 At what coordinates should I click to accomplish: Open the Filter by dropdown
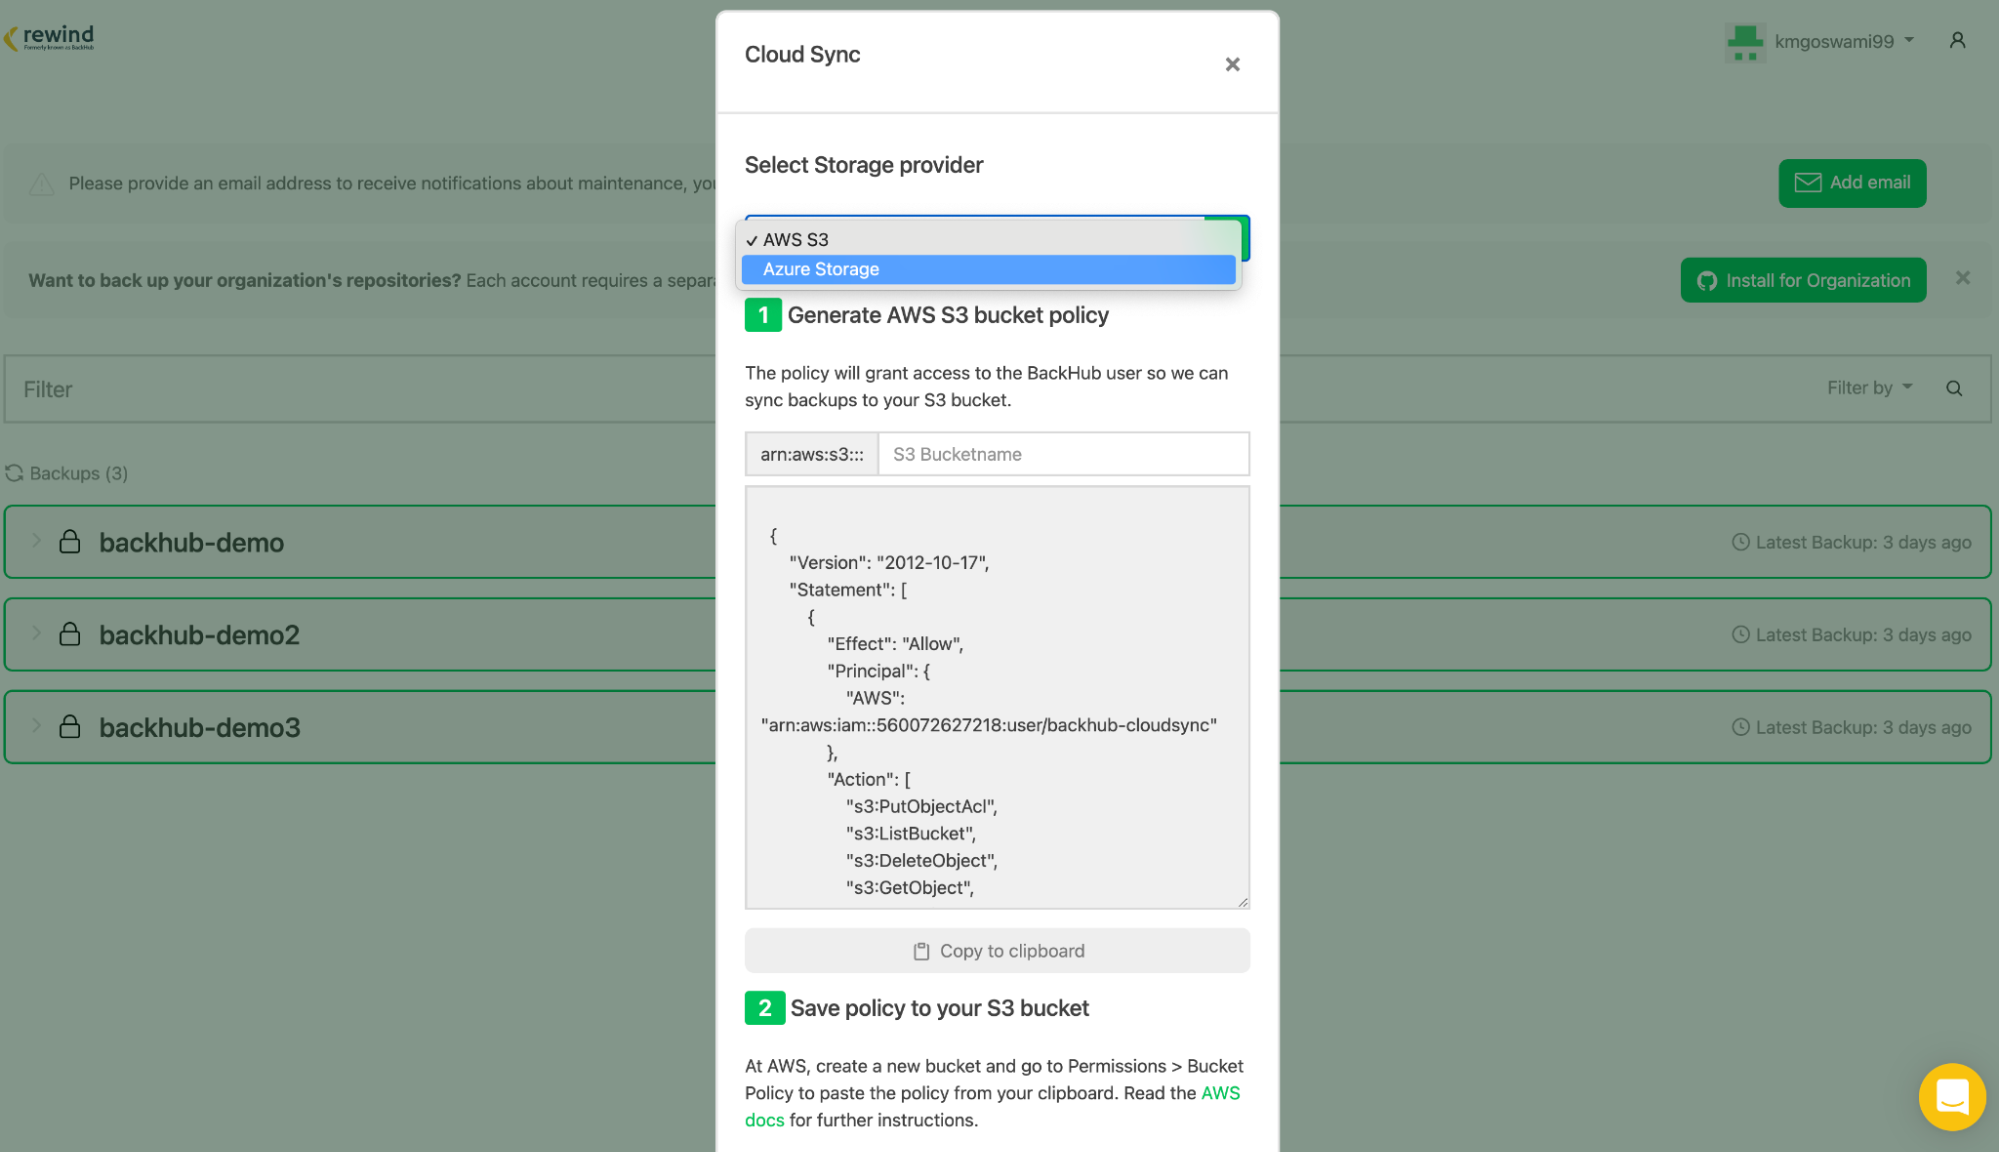tap(1869, 388)
